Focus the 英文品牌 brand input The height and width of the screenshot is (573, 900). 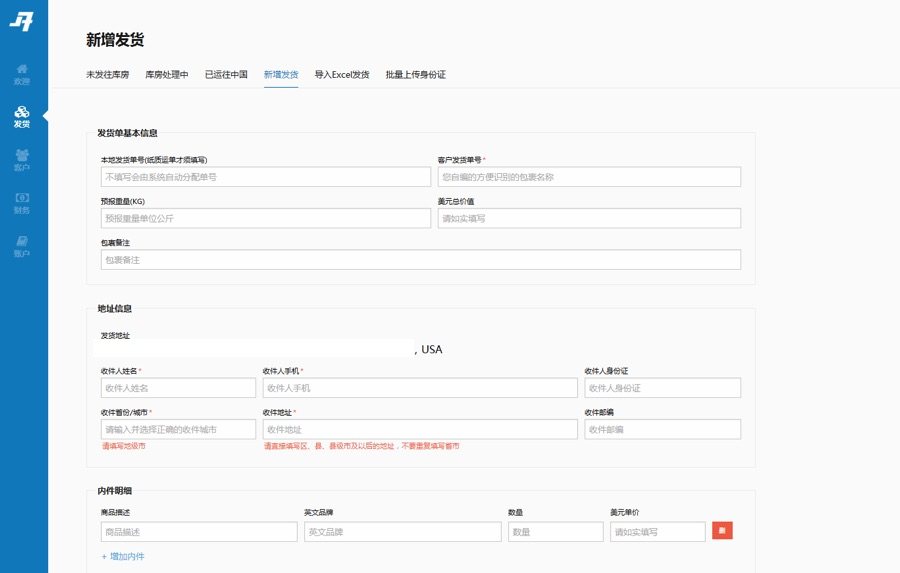(402, 532)
